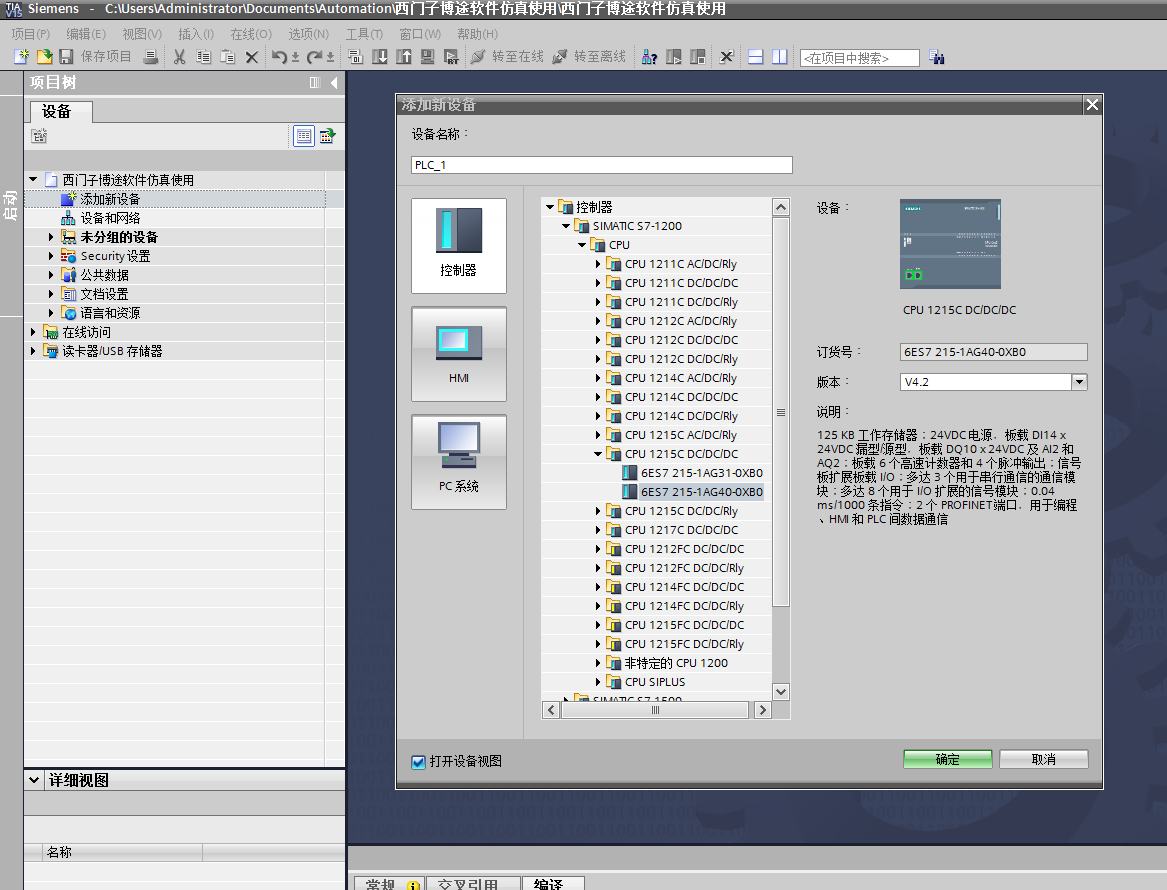The image size is (1167, 890).
Task: Collapse the 详细视图 panel
Action: (33, 780)
